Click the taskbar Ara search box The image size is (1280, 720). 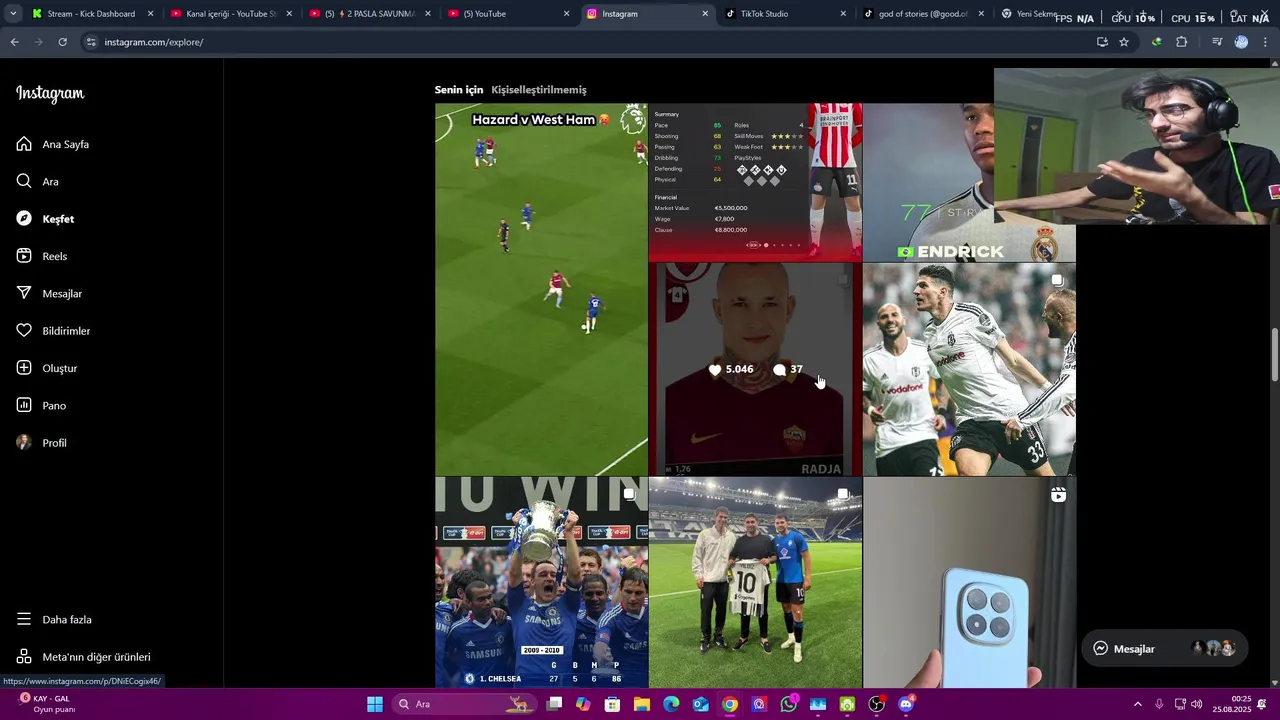click(x=464, y=704)
